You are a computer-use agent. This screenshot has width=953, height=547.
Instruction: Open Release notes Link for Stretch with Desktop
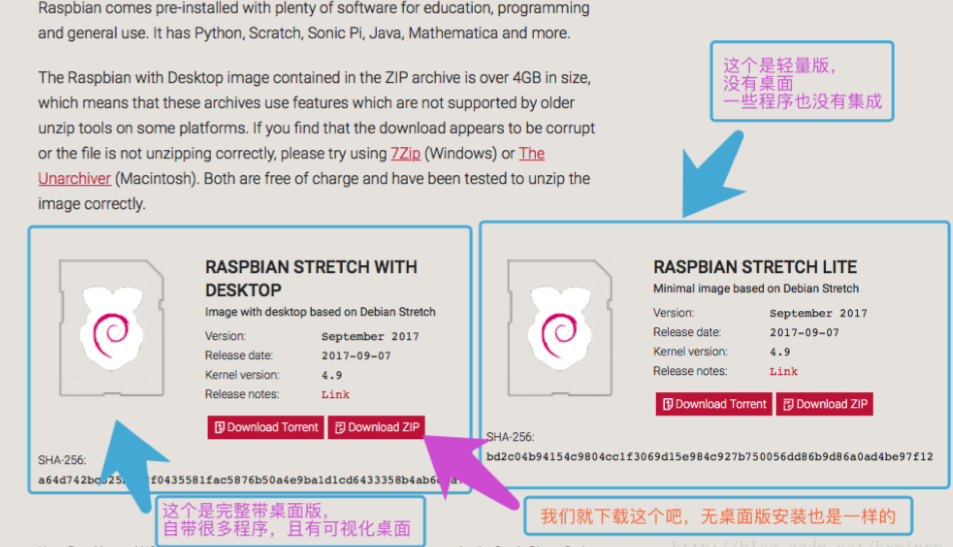(x=335, y=394)
